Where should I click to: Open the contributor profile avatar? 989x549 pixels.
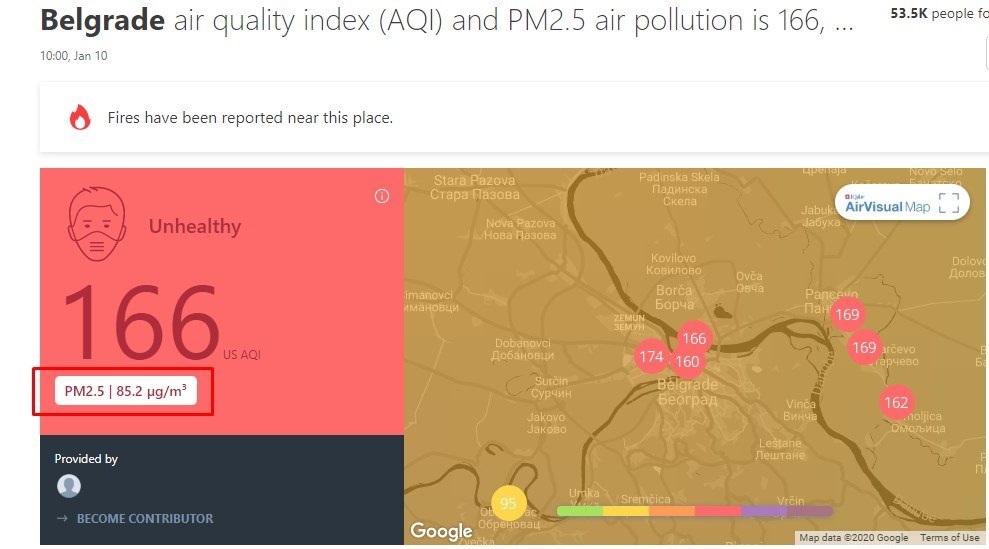point(69,486)
